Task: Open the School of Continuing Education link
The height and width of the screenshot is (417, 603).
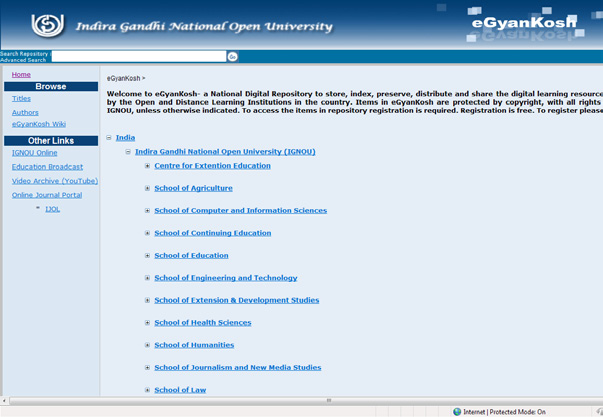Action: 213,233
